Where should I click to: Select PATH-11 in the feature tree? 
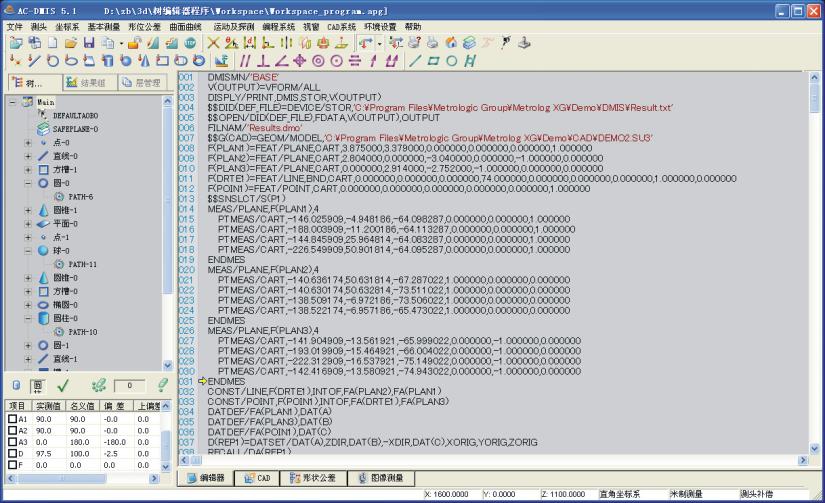click(83, 264)
